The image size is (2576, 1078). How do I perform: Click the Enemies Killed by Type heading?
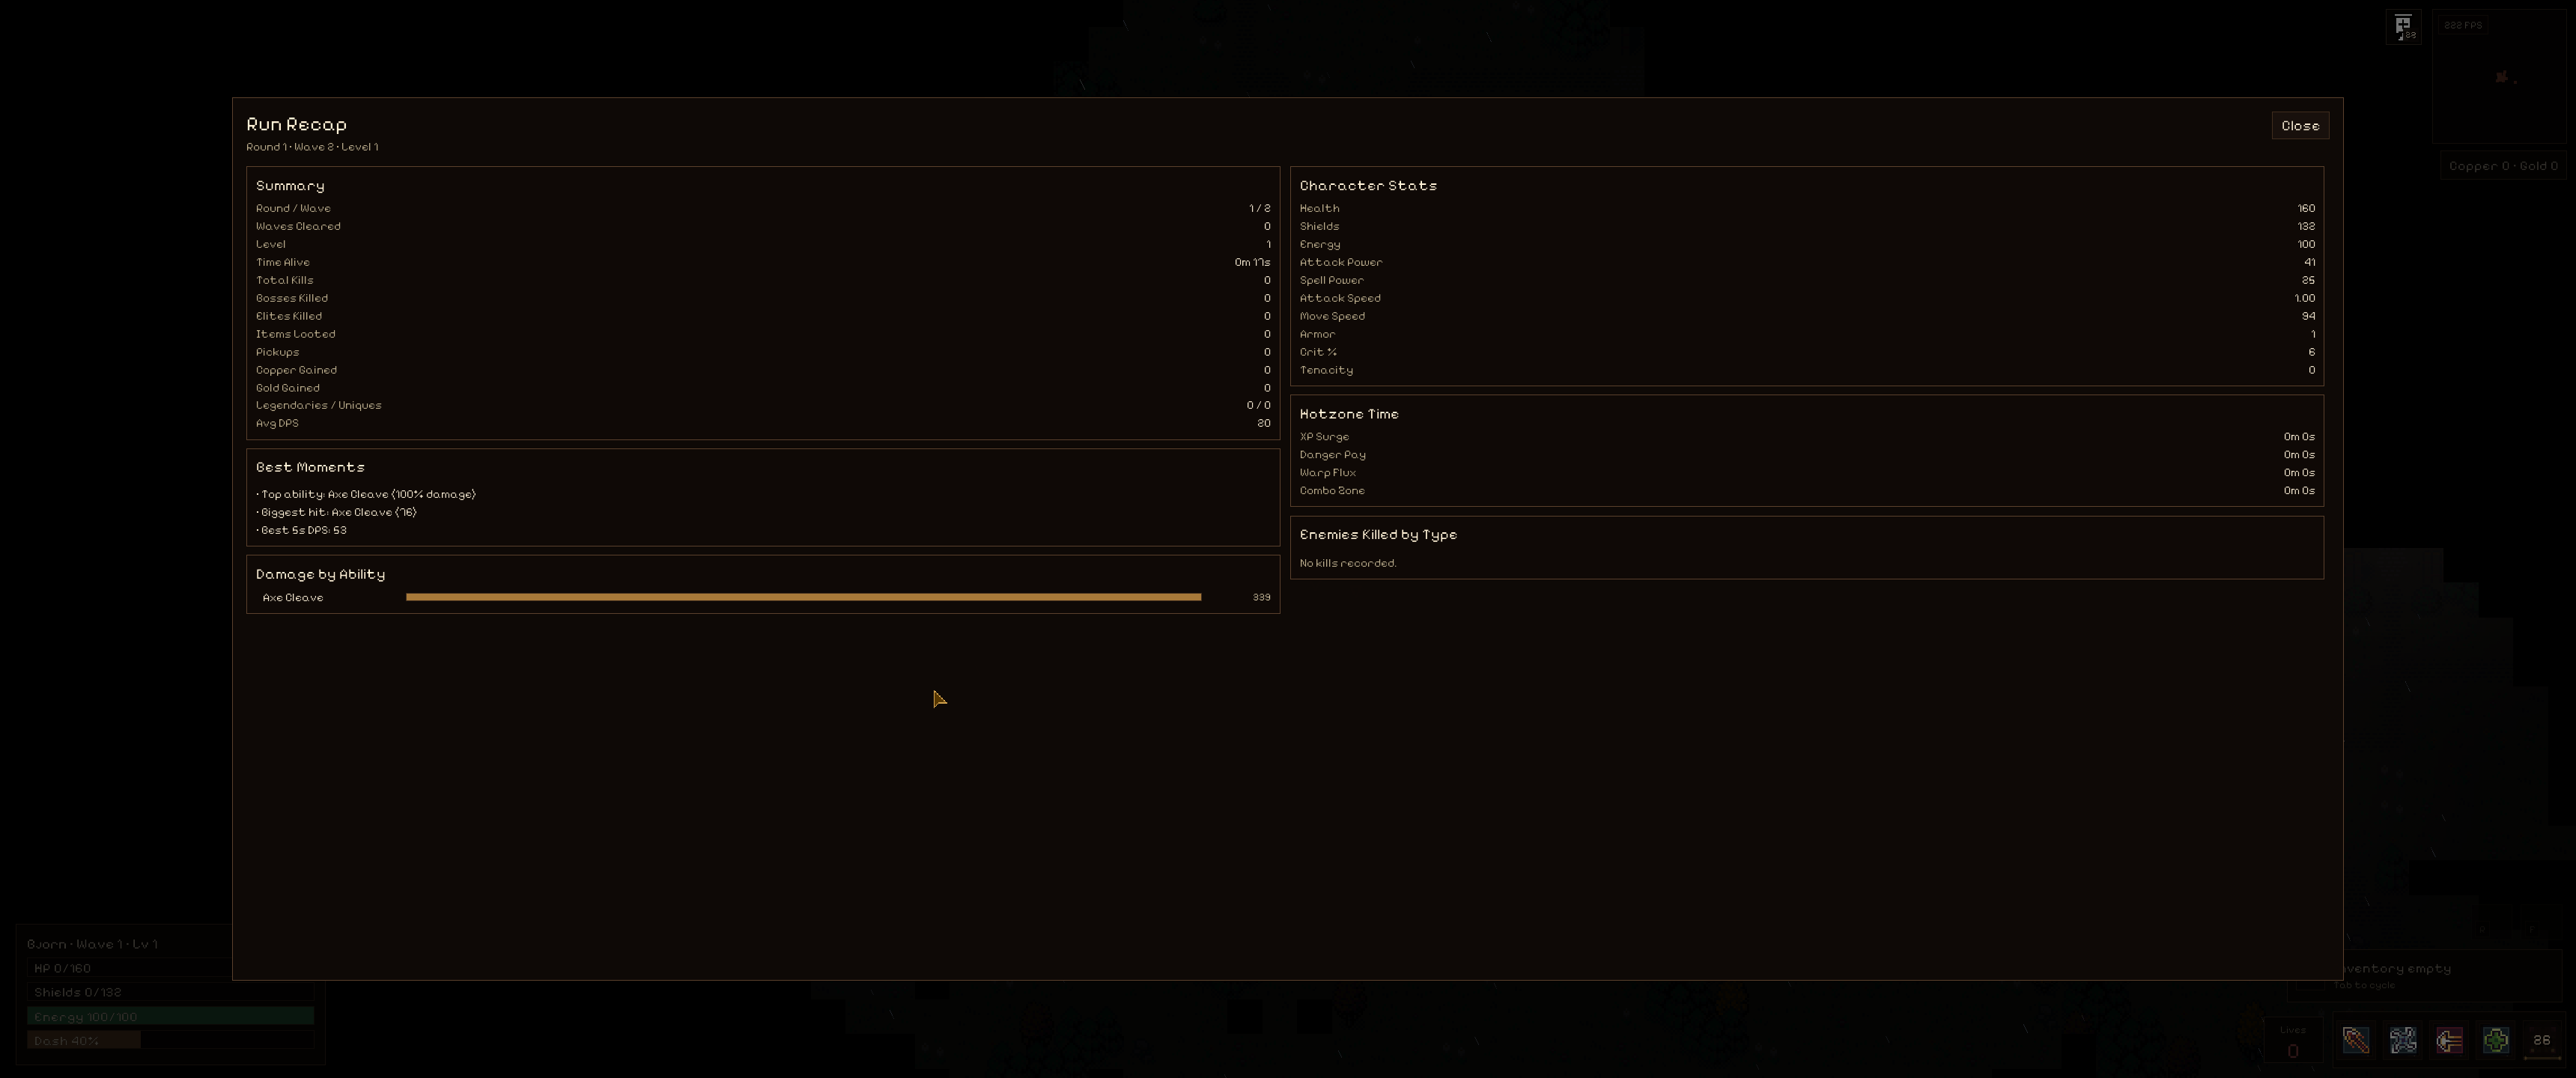click(1377, 535)
